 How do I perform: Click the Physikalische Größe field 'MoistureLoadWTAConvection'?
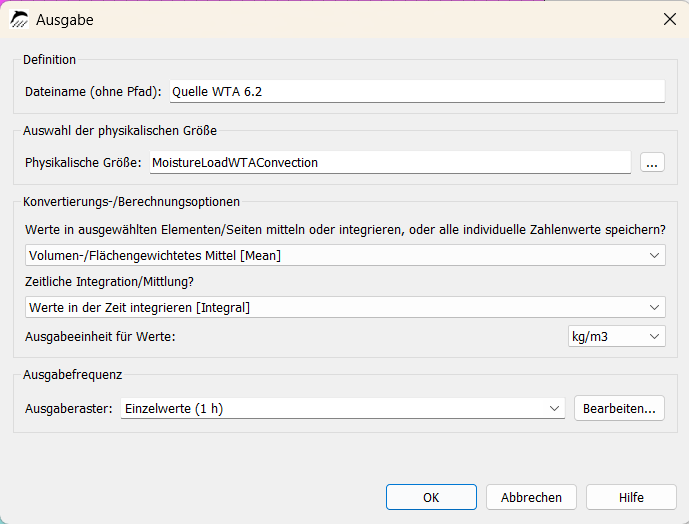coord(390,163)
